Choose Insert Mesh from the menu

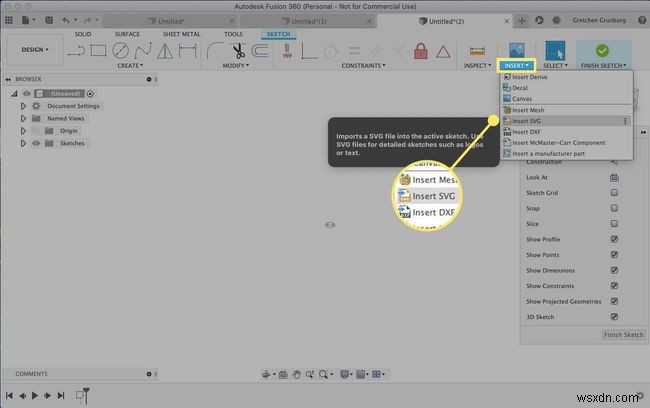(566, 110)
